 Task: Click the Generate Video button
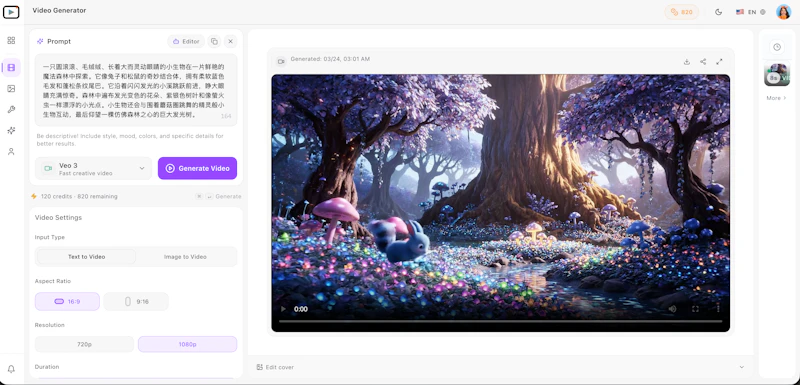[x=197, y=168]
